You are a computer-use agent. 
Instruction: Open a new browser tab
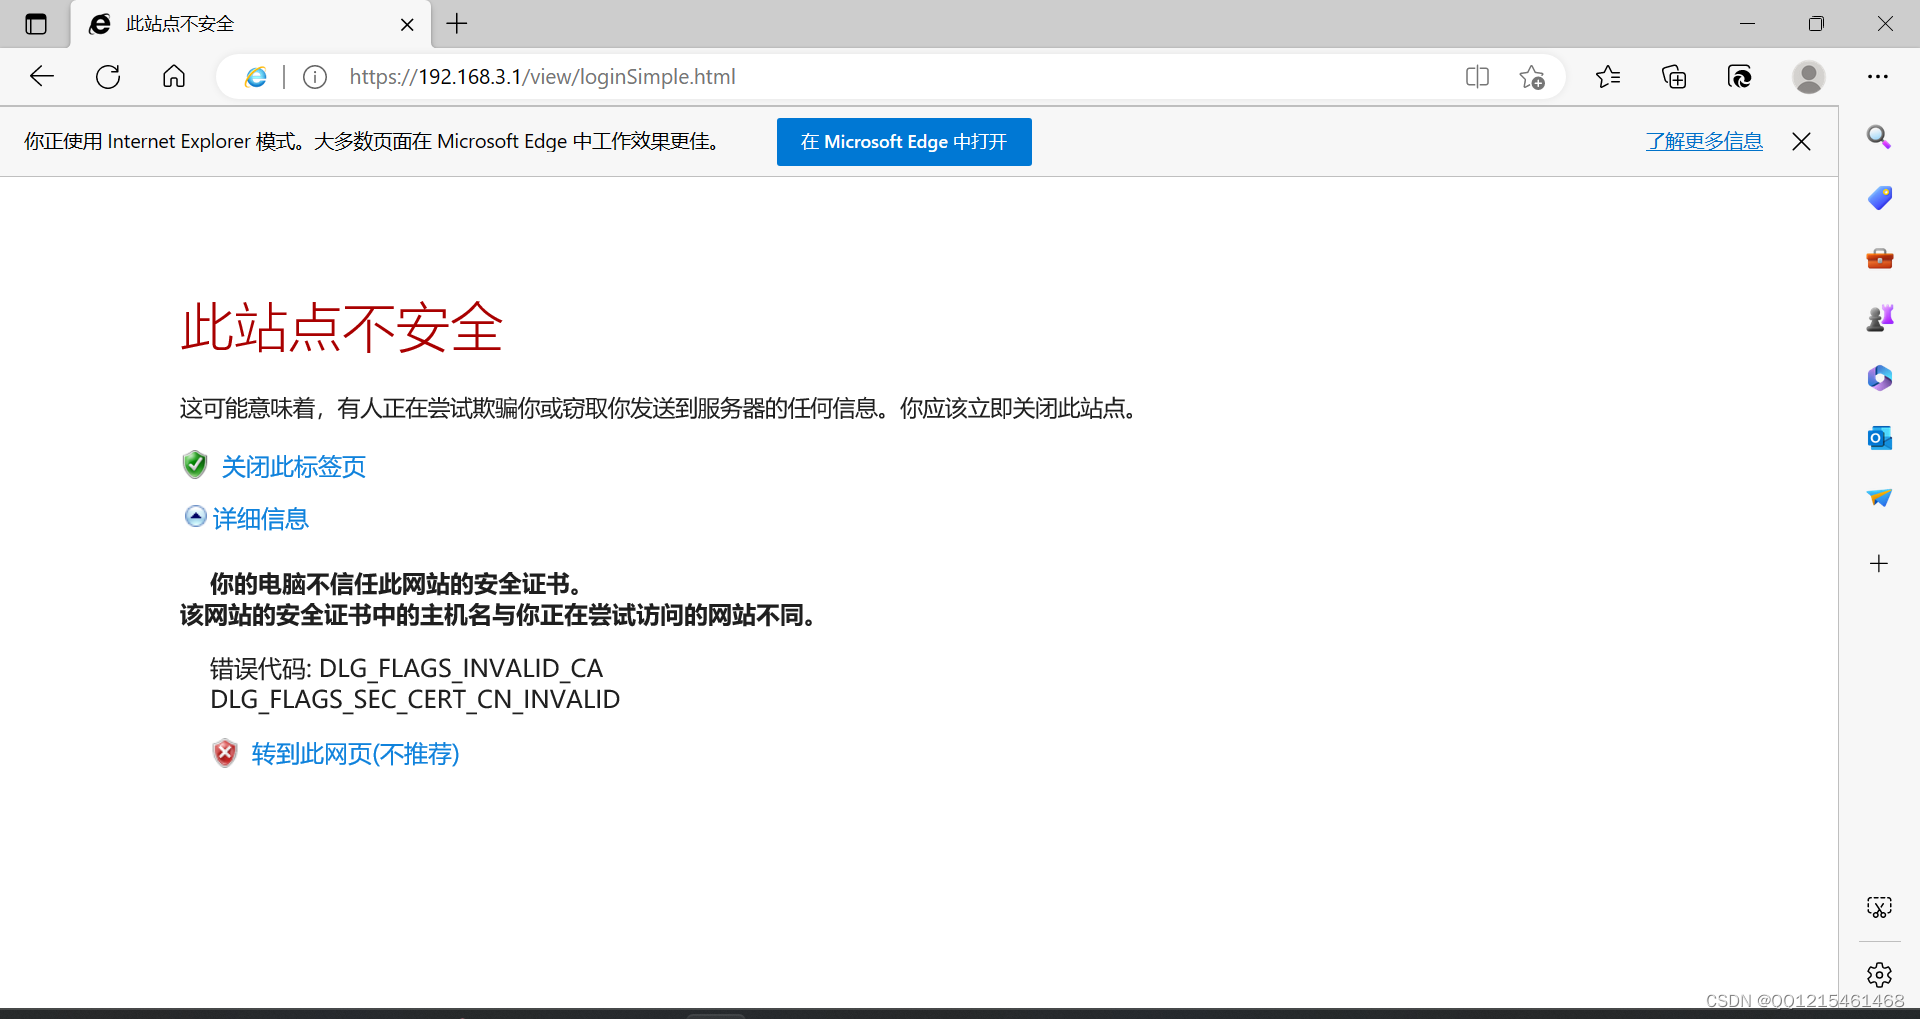(x=456, y=24)
